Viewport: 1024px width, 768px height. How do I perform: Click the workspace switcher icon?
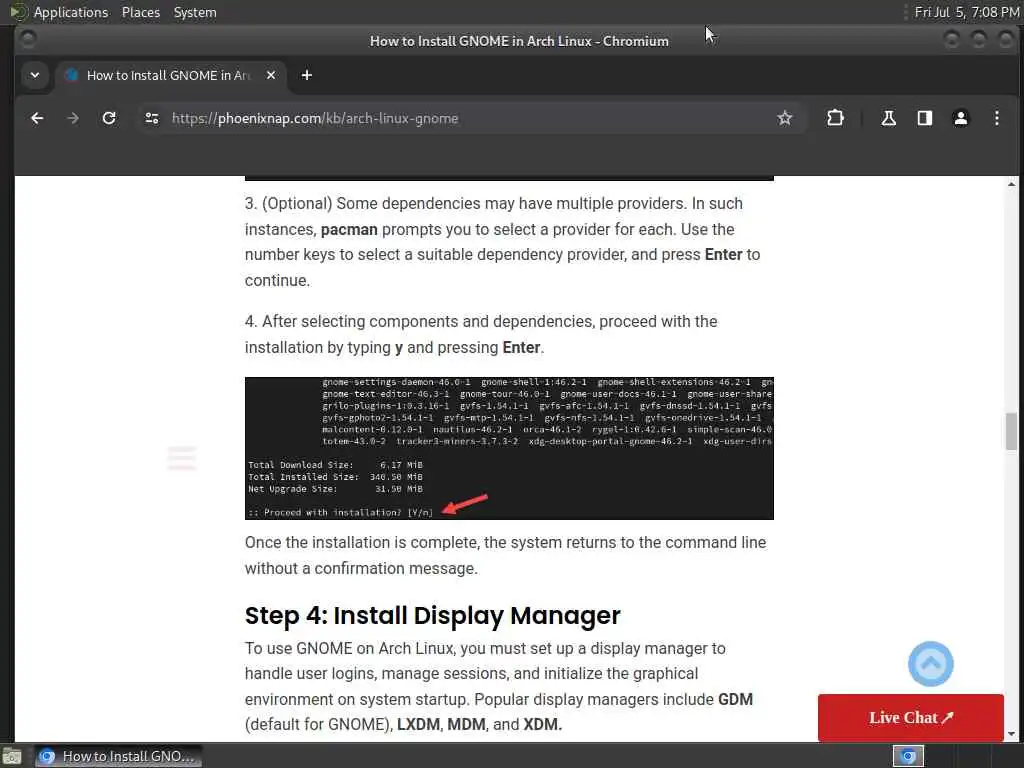[908, 756]
